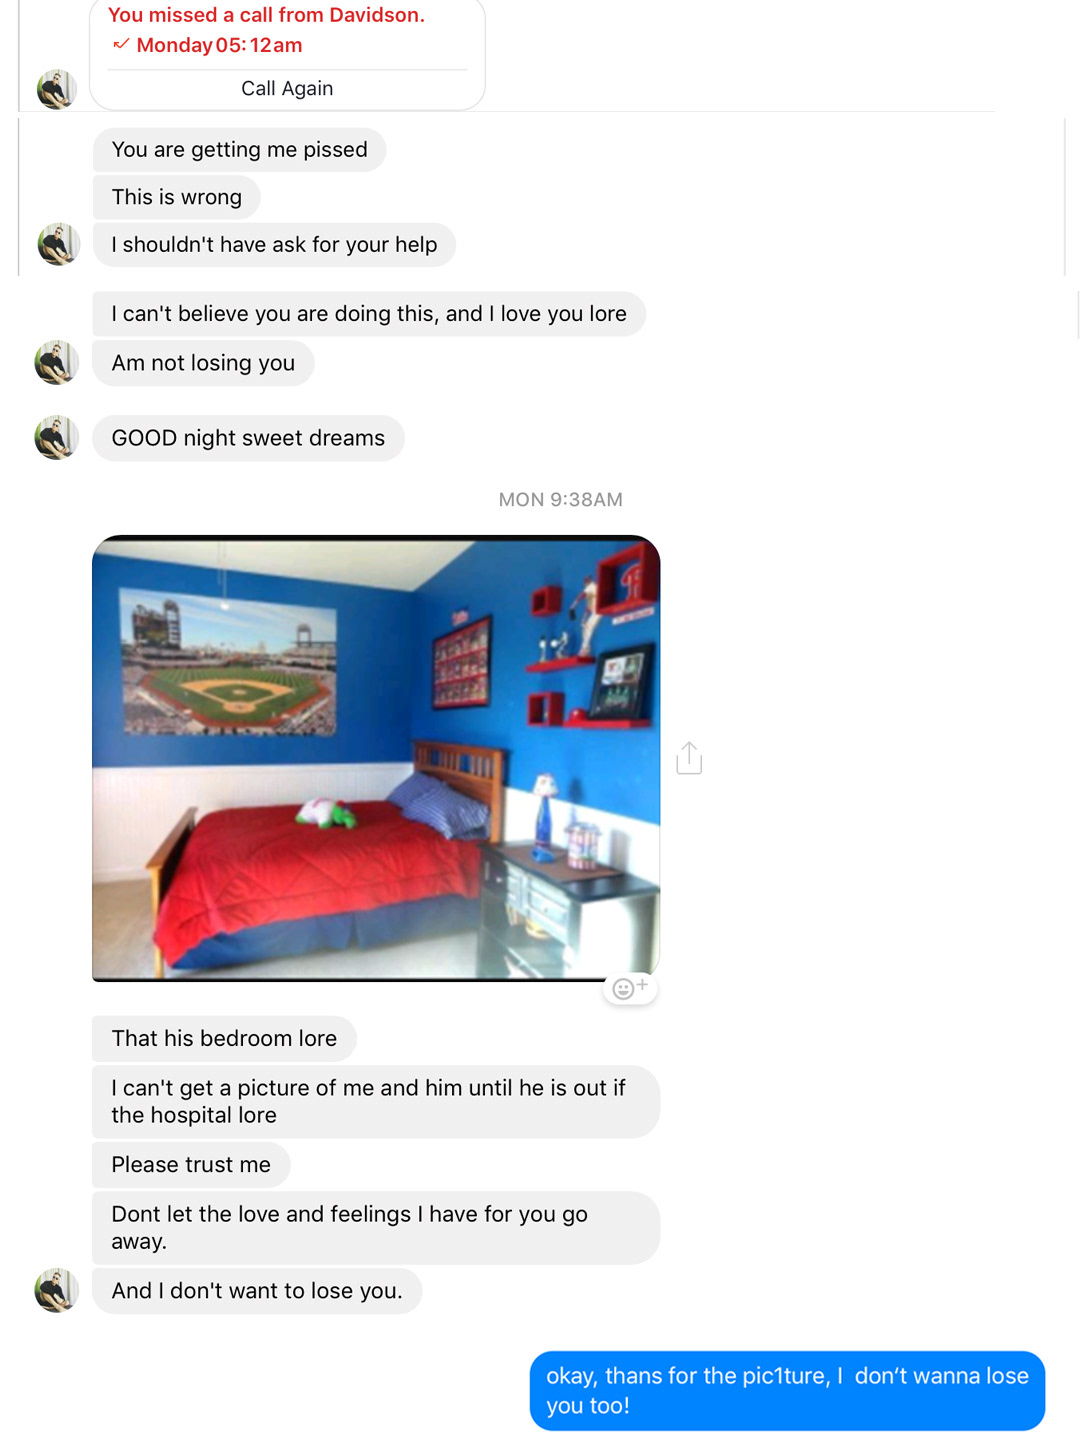Tap the "That his bedroom lore" message
This screenshot has width=1080, height=1440.
pos(224,1038)
